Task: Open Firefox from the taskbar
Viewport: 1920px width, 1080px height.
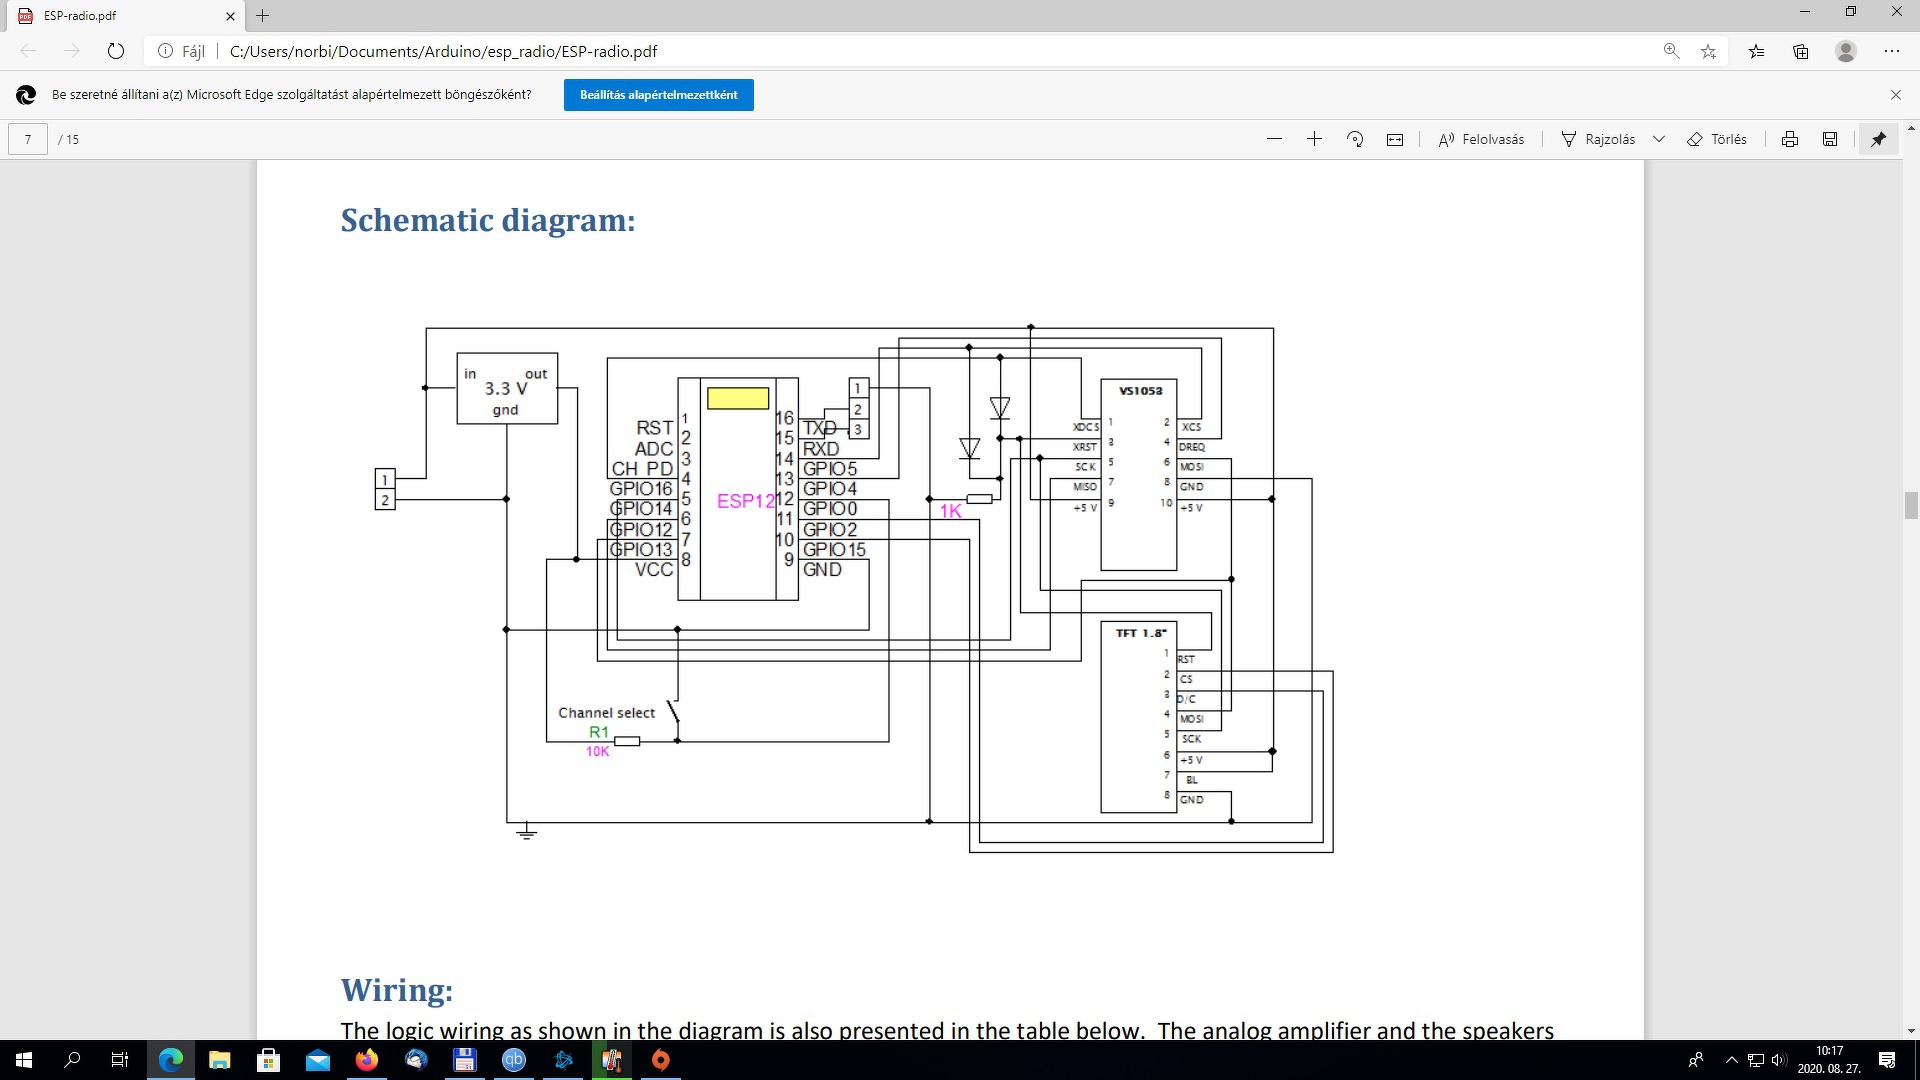Action: (367, 1060)
